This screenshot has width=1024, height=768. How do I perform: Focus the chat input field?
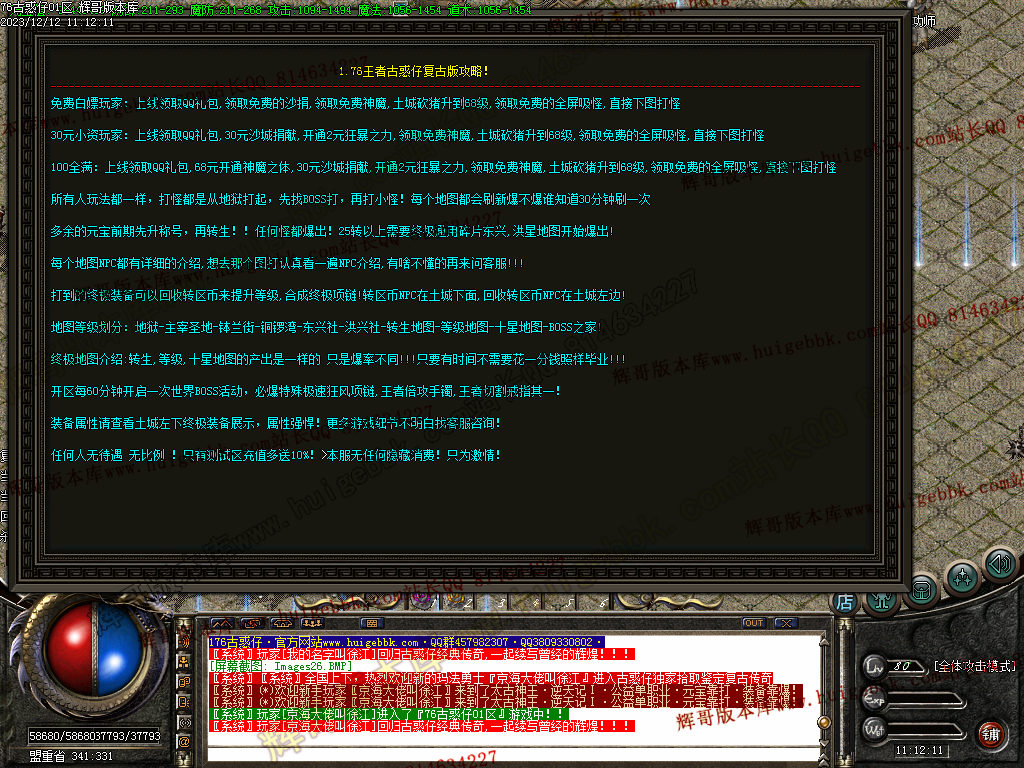[513, 754]
